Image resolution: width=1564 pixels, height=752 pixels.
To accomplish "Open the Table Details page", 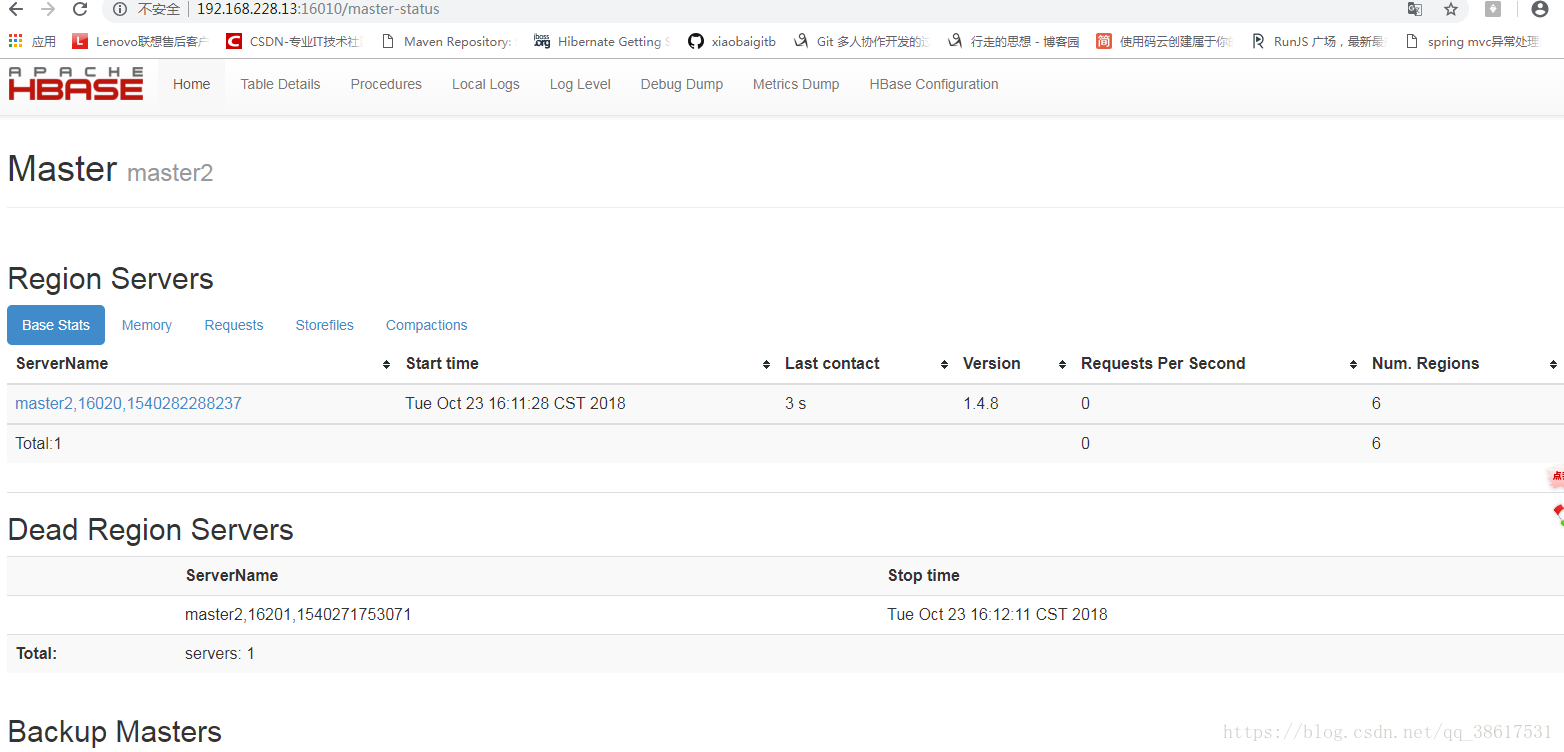I will pos(280,84).
